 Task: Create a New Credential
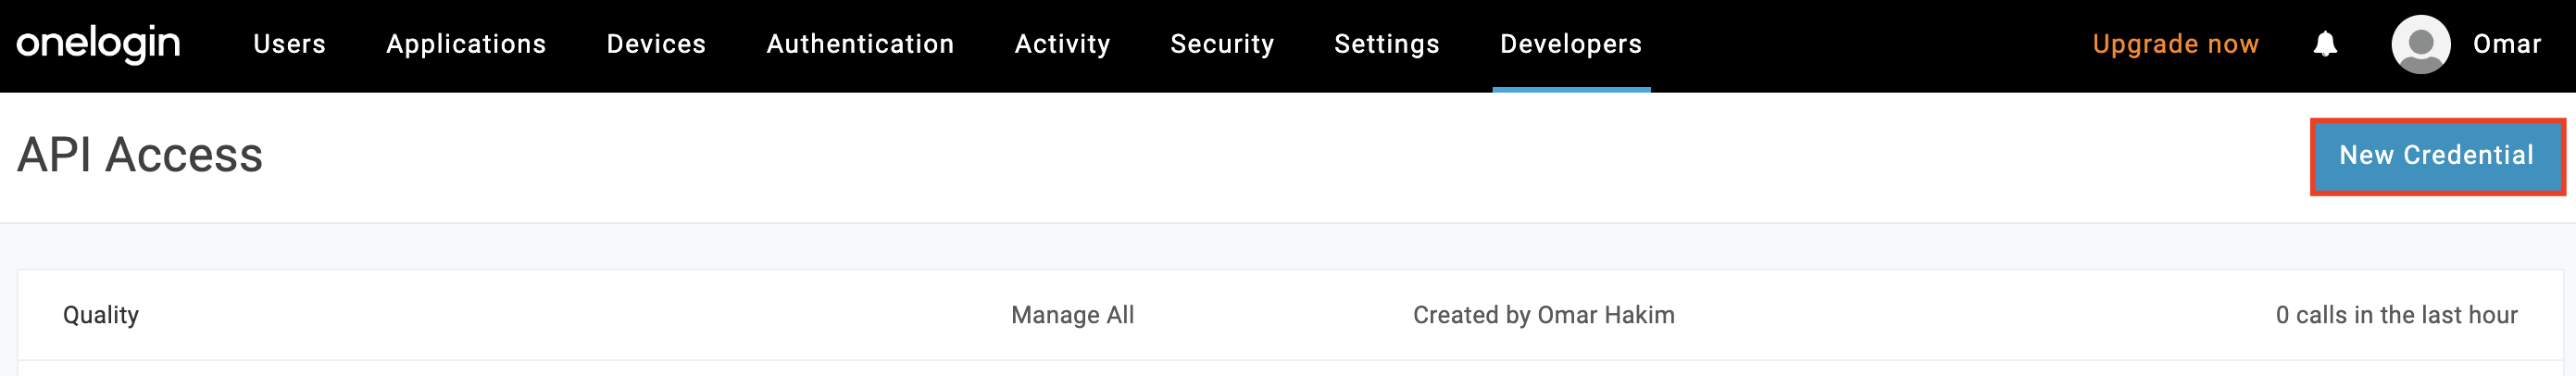coord(2436,156)
